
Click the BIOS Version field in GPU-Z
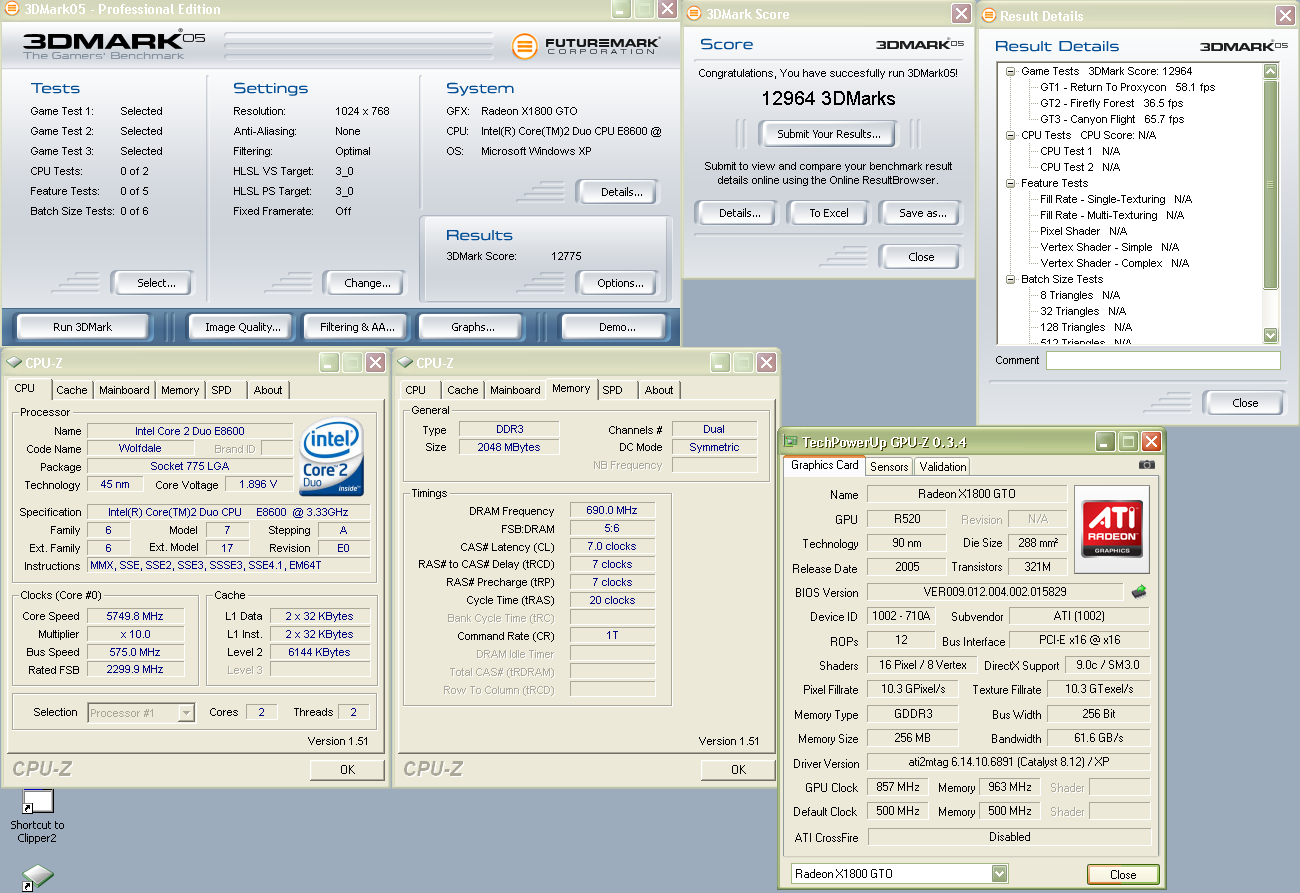995,592
